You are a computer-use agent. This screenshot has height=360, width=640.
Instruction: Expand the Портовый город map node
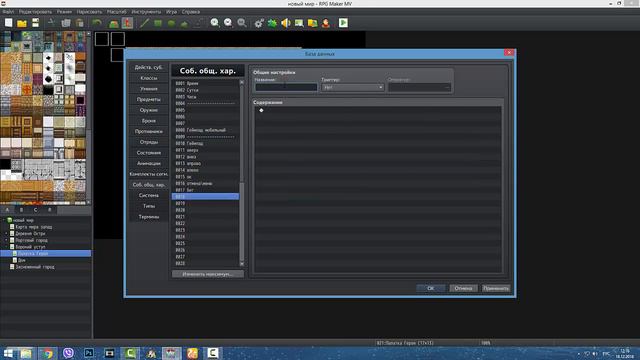7,240
